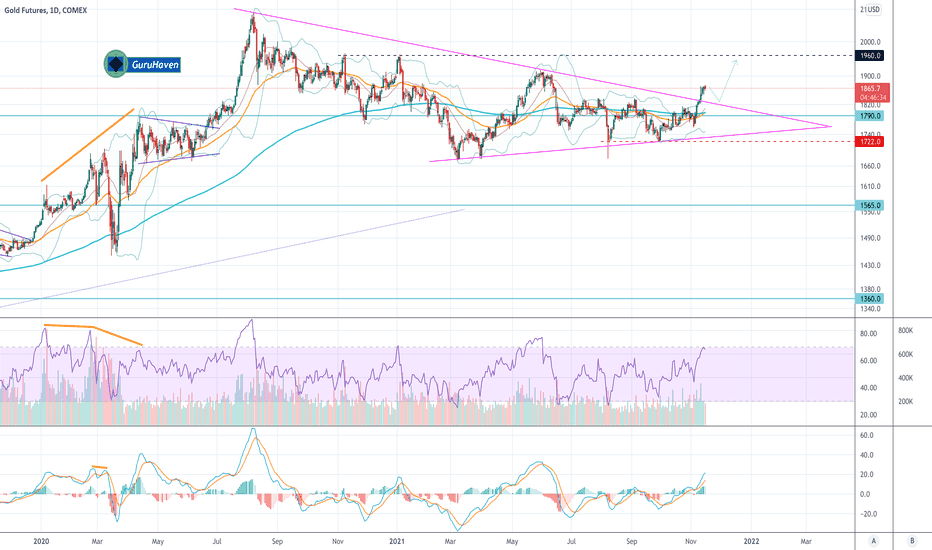Click the 2020 label on time axis

[x=41, y=541]
